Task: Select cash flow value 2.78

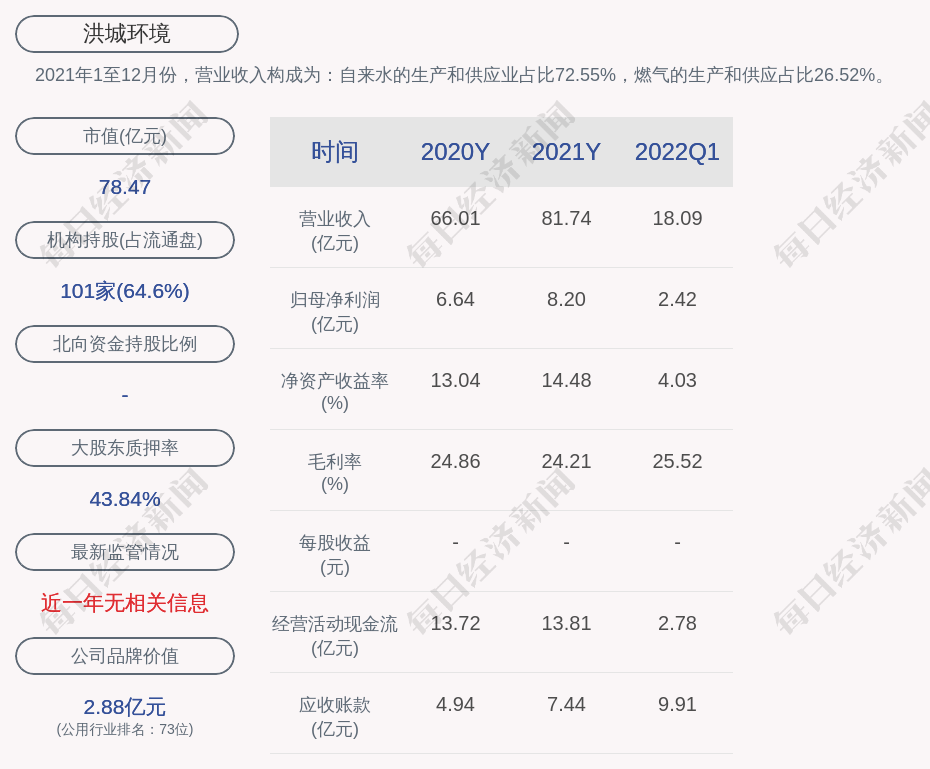Action: click(x=677, y=623)
